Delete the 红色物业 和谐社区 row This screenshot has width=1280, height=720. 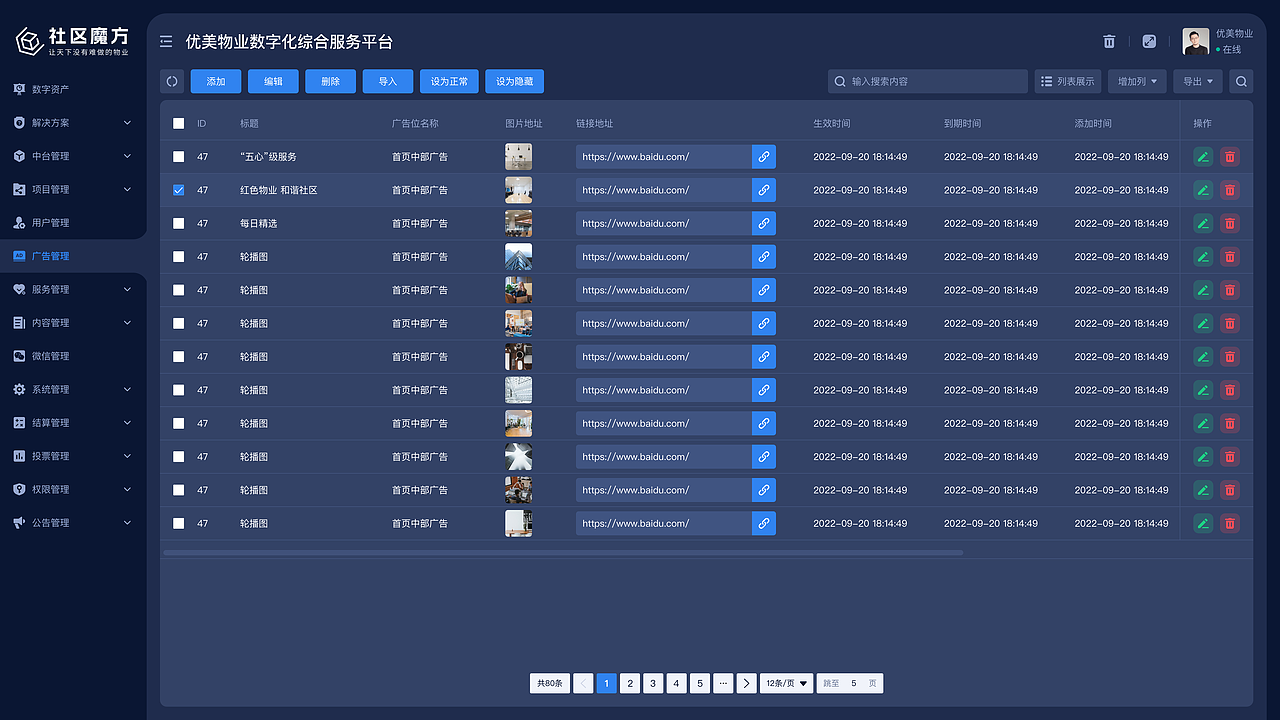[1230, 190]
